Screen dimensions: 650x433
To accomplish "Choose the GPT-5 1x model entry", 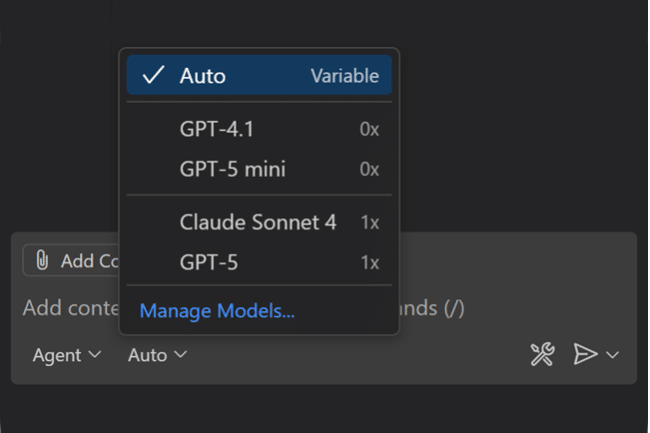I will 259,262.
